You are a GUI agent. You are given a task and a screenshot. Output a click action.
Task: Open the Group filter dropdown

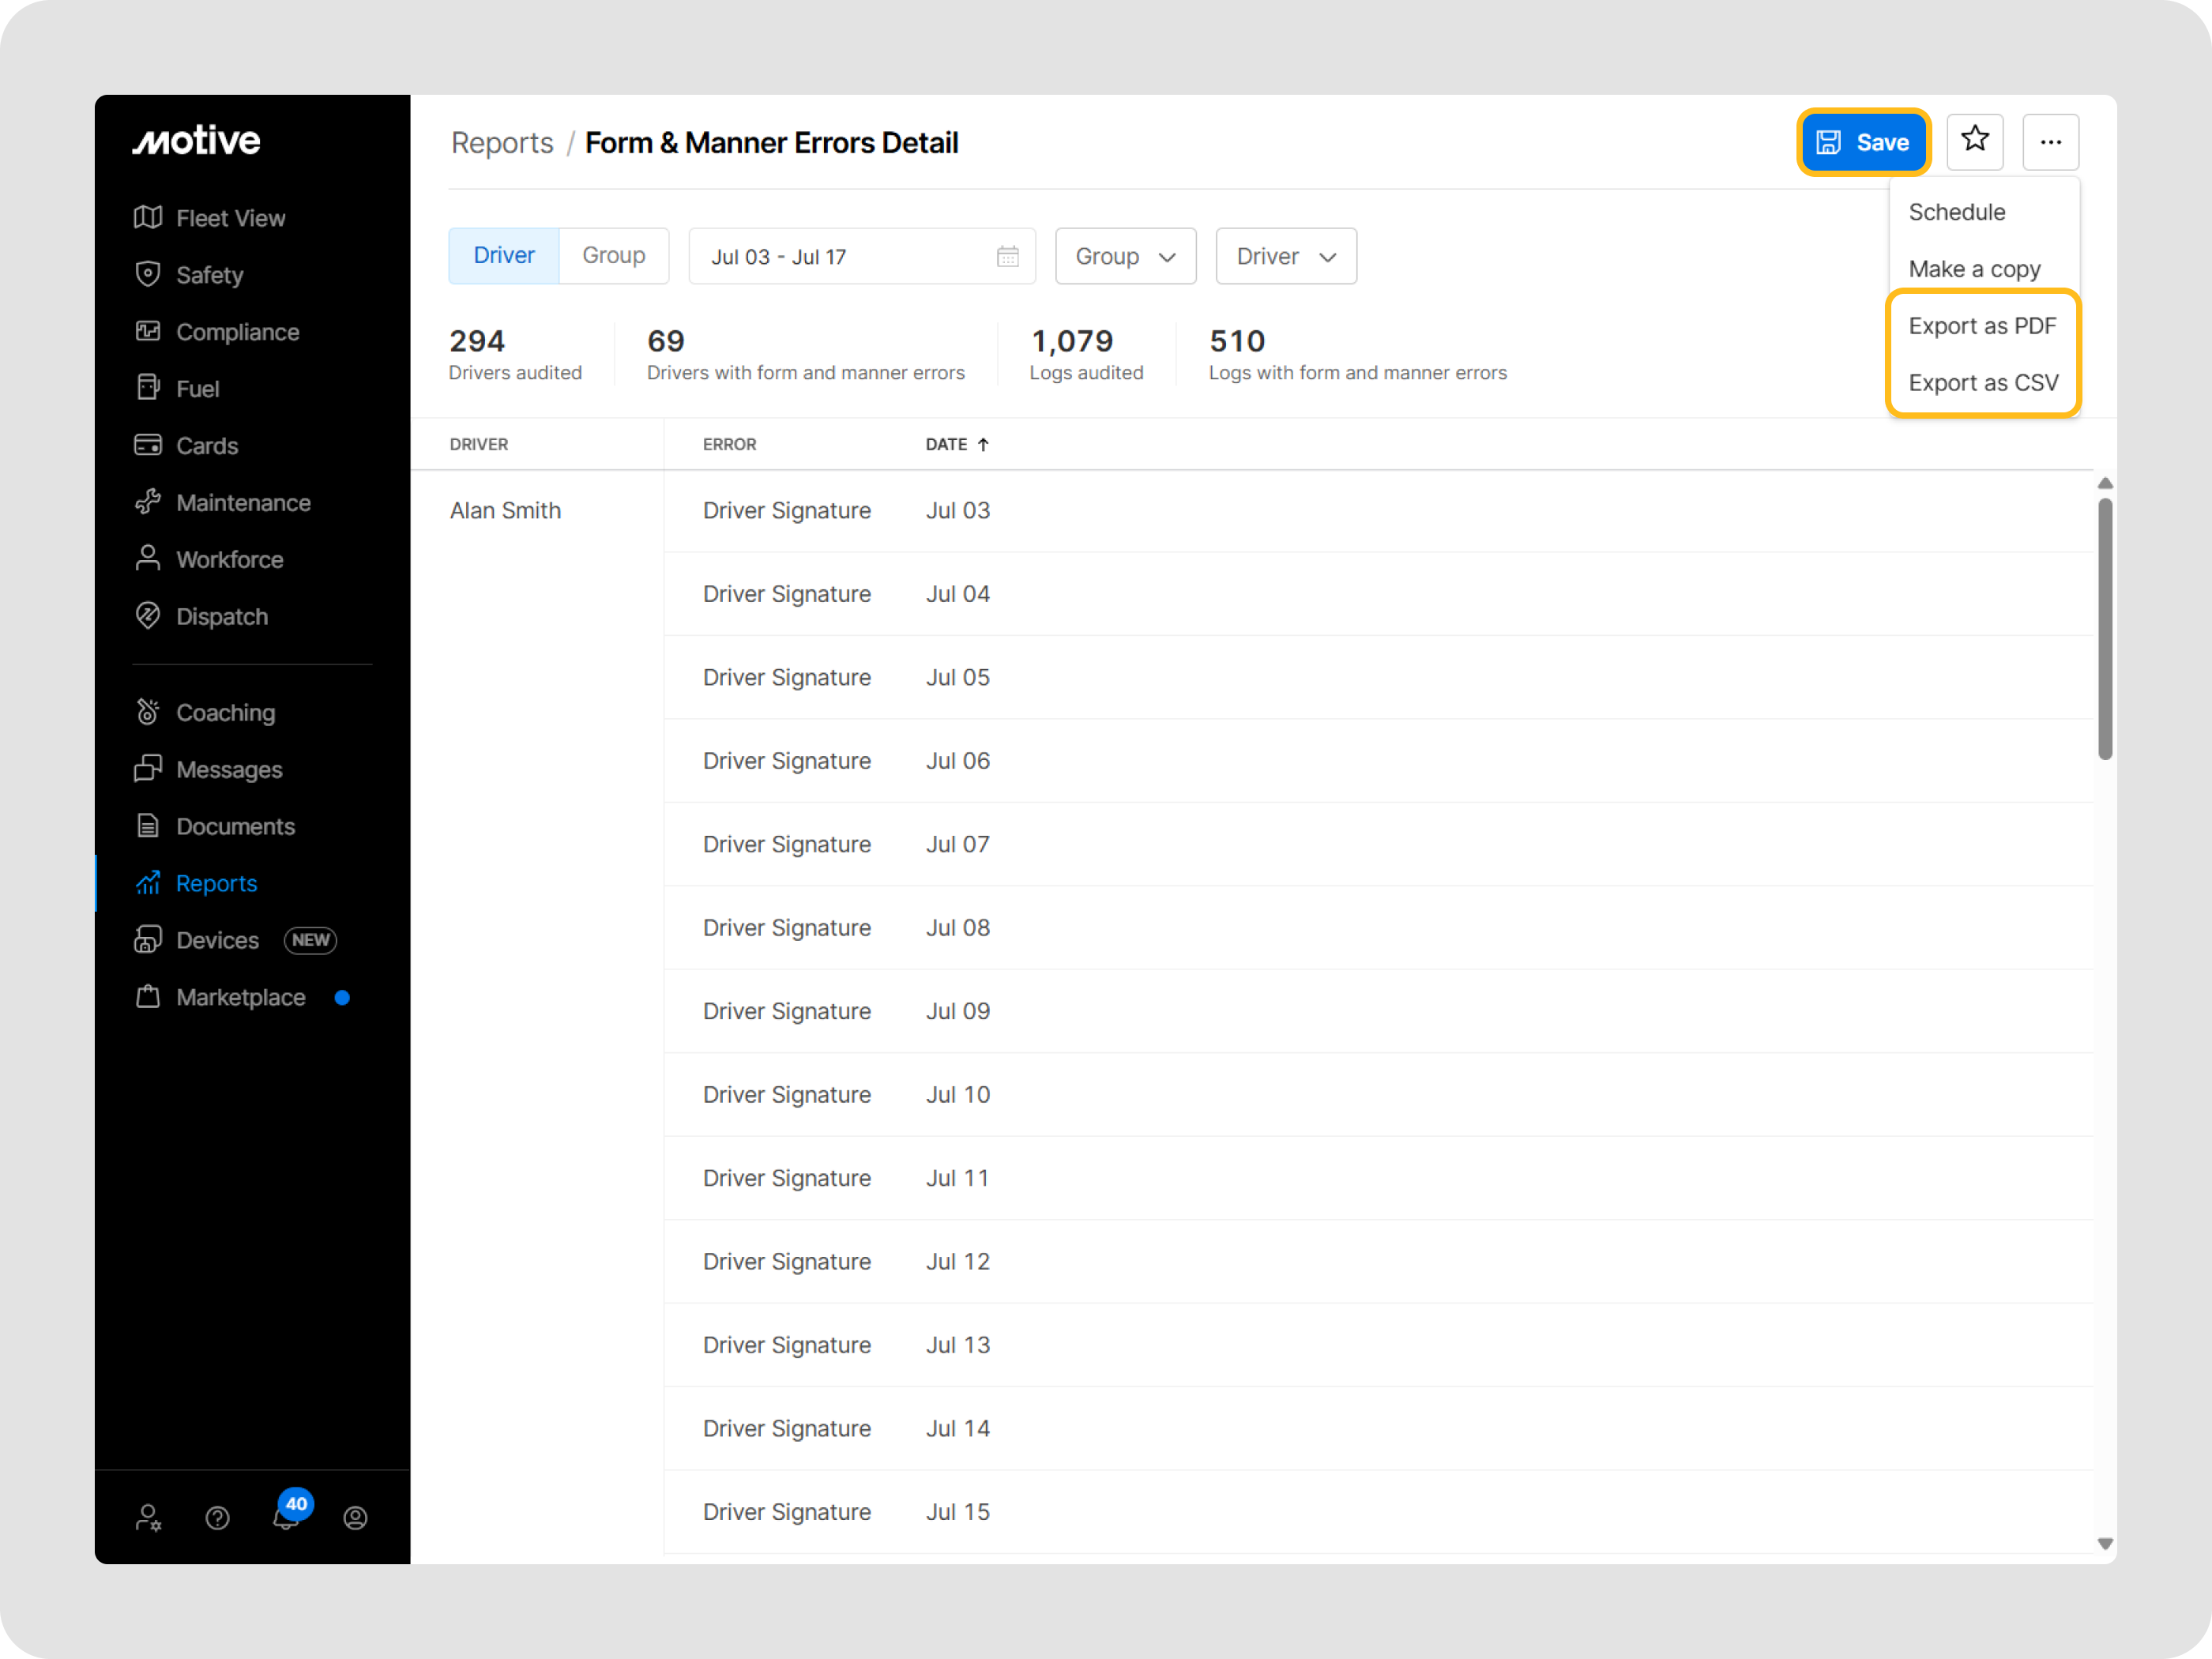(x=1125, y=256)
